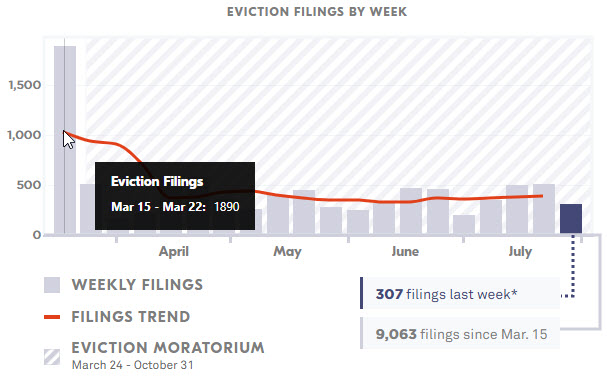Select the tall Mar 15 - Mar 22 bar
This screenshot has height=376, width=607.
click(65, 140)
